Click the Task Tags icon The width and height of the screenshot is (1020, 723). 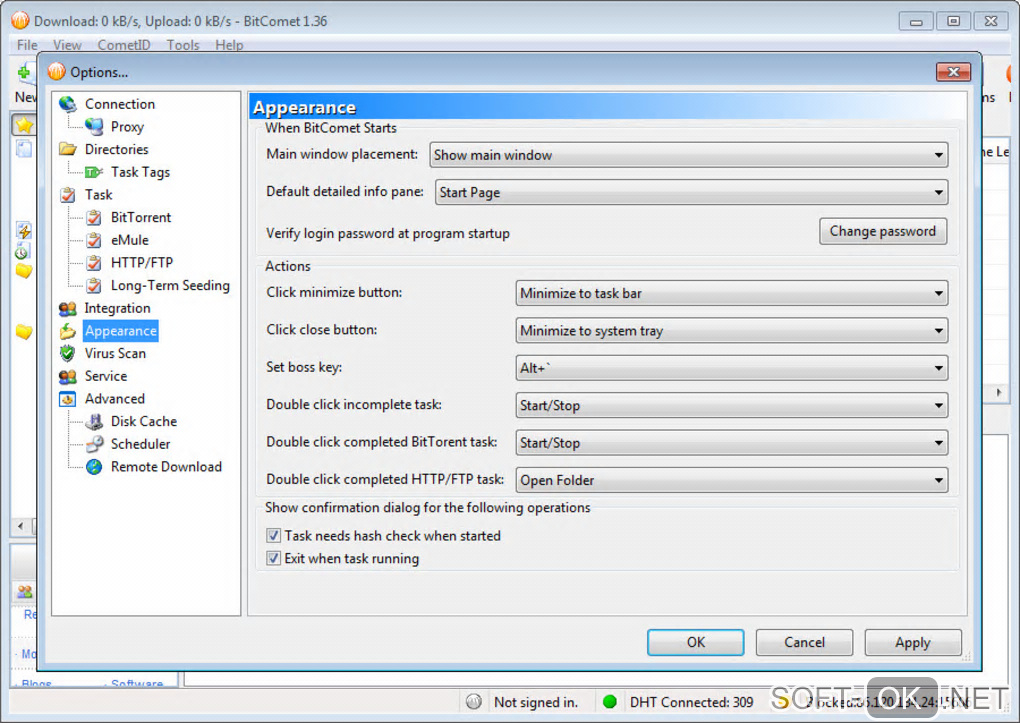pos(94,172)
